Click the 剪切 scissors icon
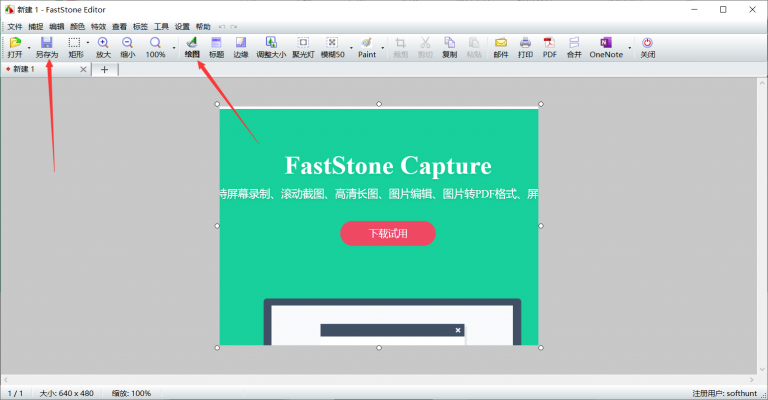 click(425, 47)
